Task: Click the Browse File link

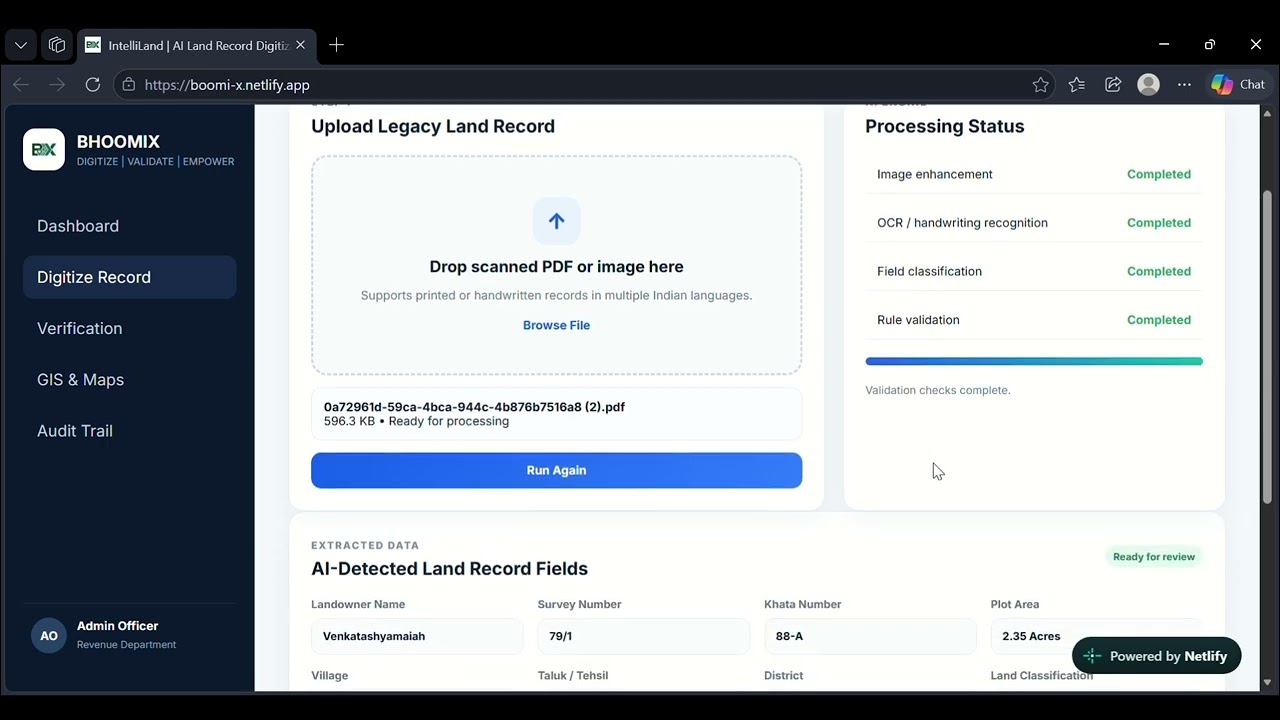Action: [x=557, y=325]
